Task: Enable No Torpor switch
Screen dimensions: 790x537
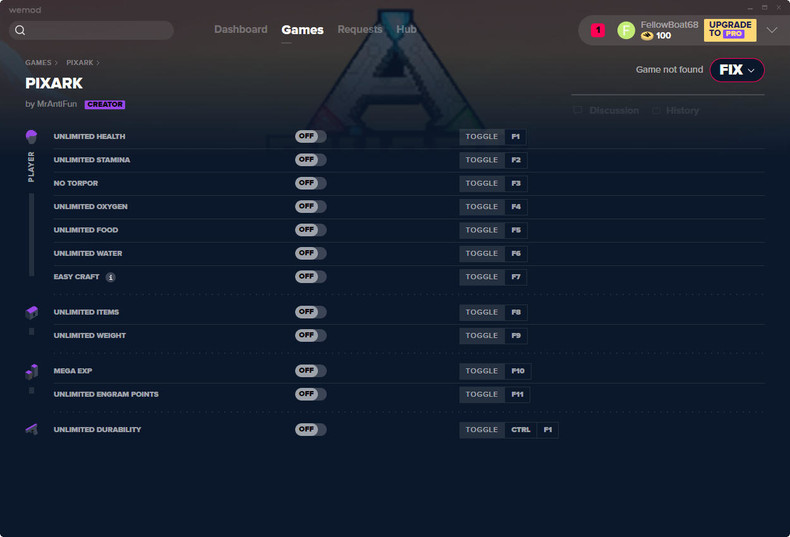Action: [310, 183]
